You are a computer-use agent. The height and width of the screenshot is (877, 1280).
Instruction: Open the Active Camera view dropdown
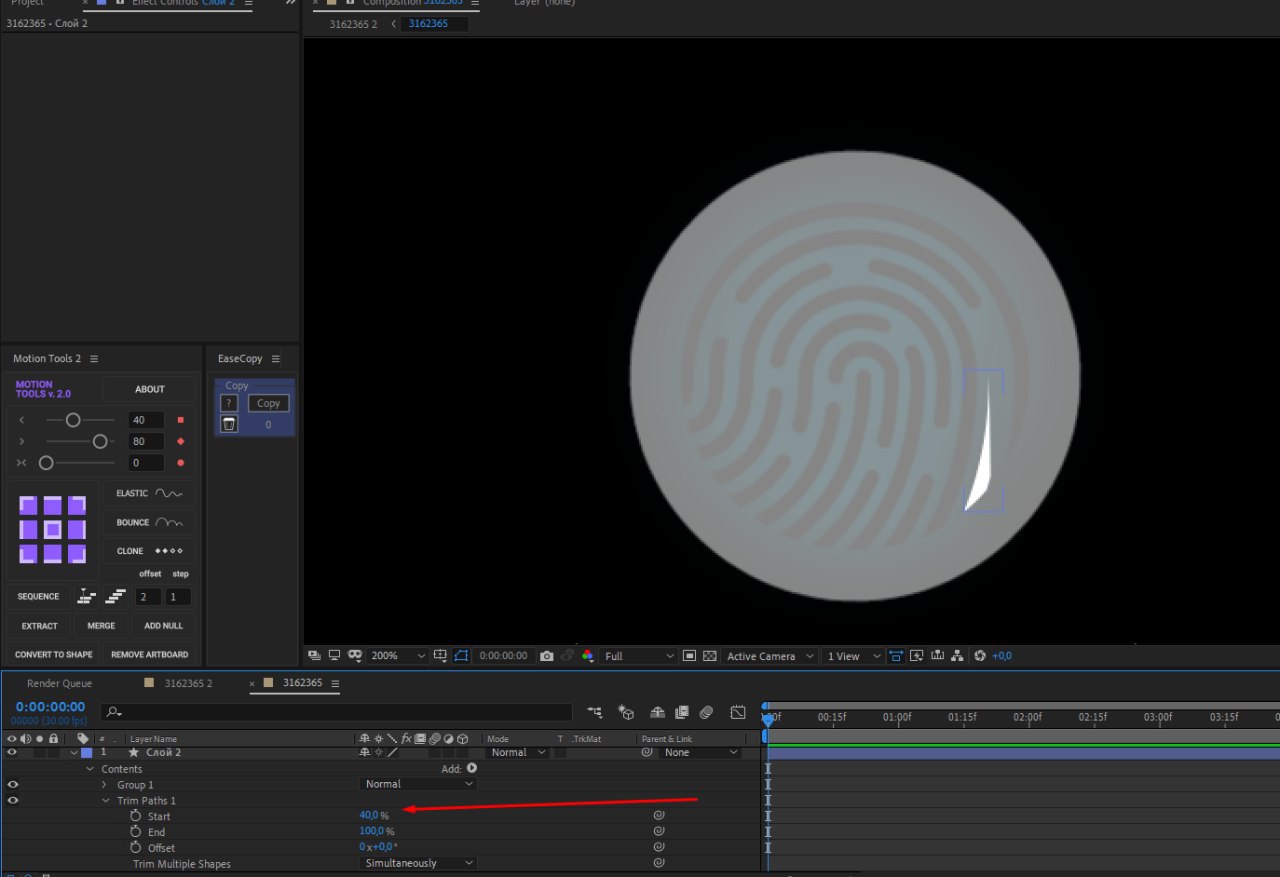(770, 656)
